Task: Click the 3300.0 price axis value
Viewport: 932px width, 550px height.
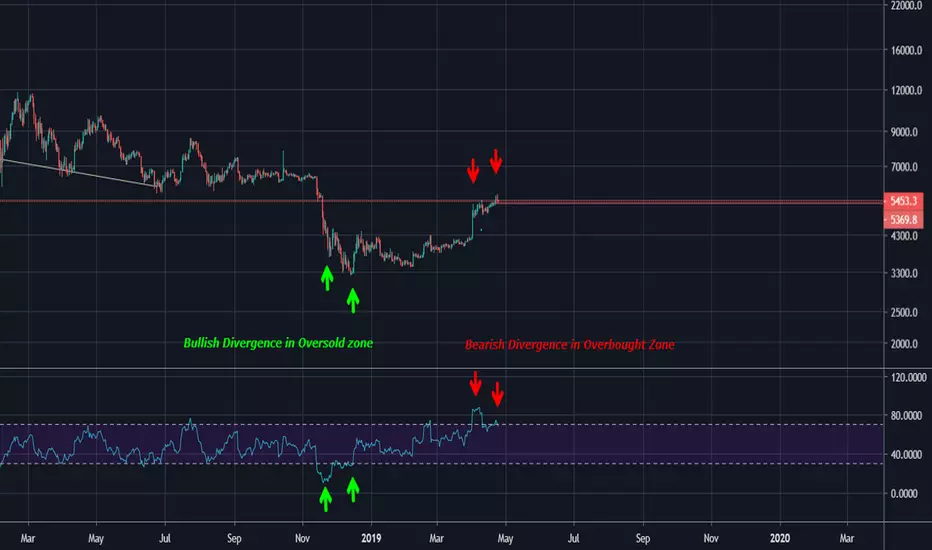Action: coord(906,274)
